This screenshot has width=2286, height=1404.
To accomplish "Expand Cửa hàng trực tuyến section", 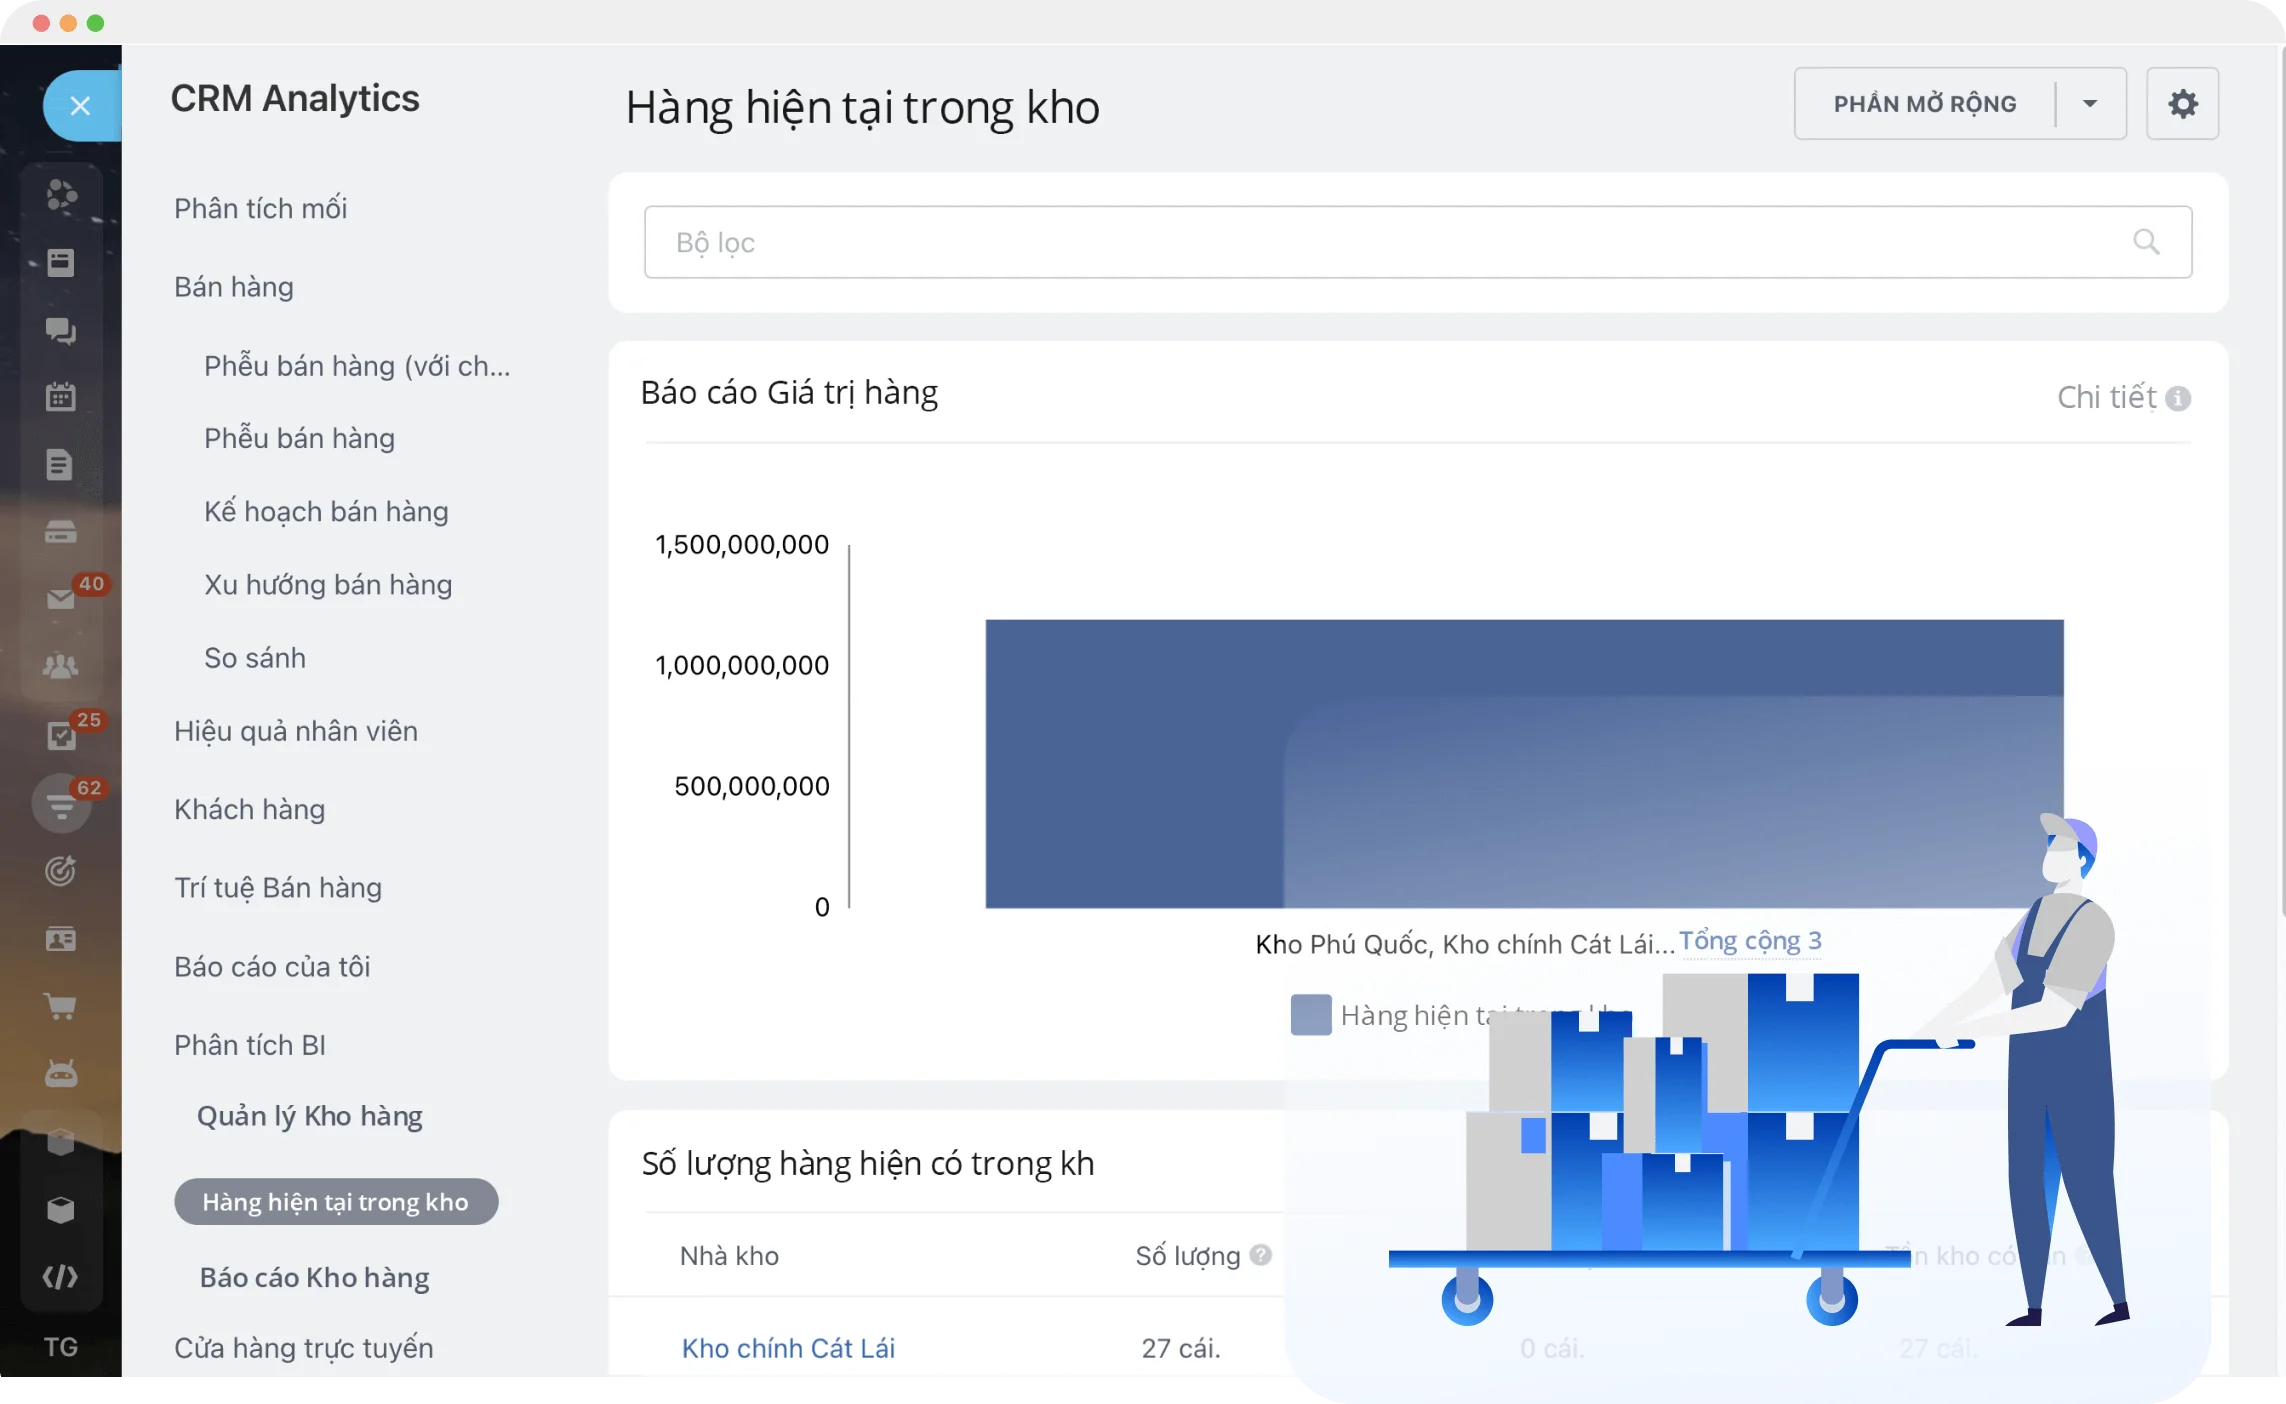I will point(304,1348).
